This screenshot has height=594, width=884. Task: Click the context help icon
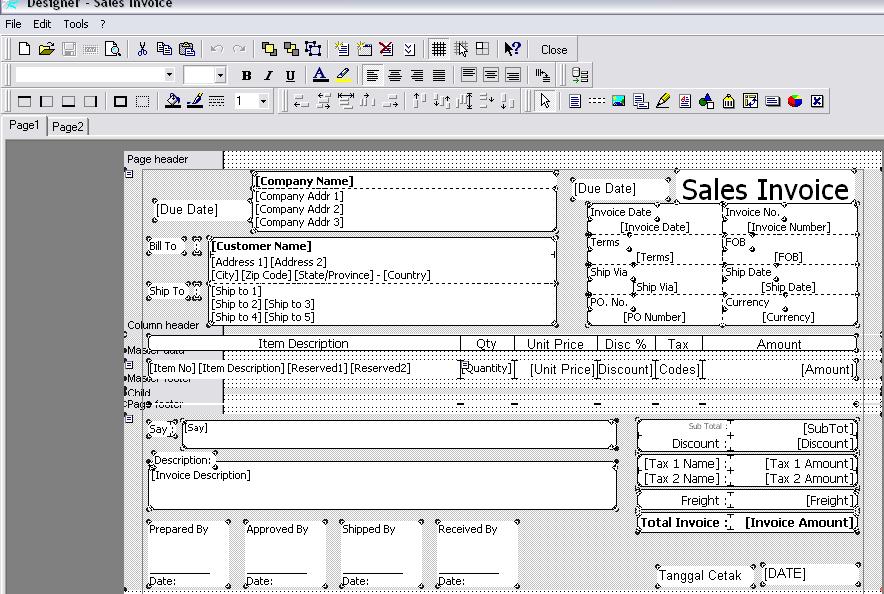click(513, 49)
